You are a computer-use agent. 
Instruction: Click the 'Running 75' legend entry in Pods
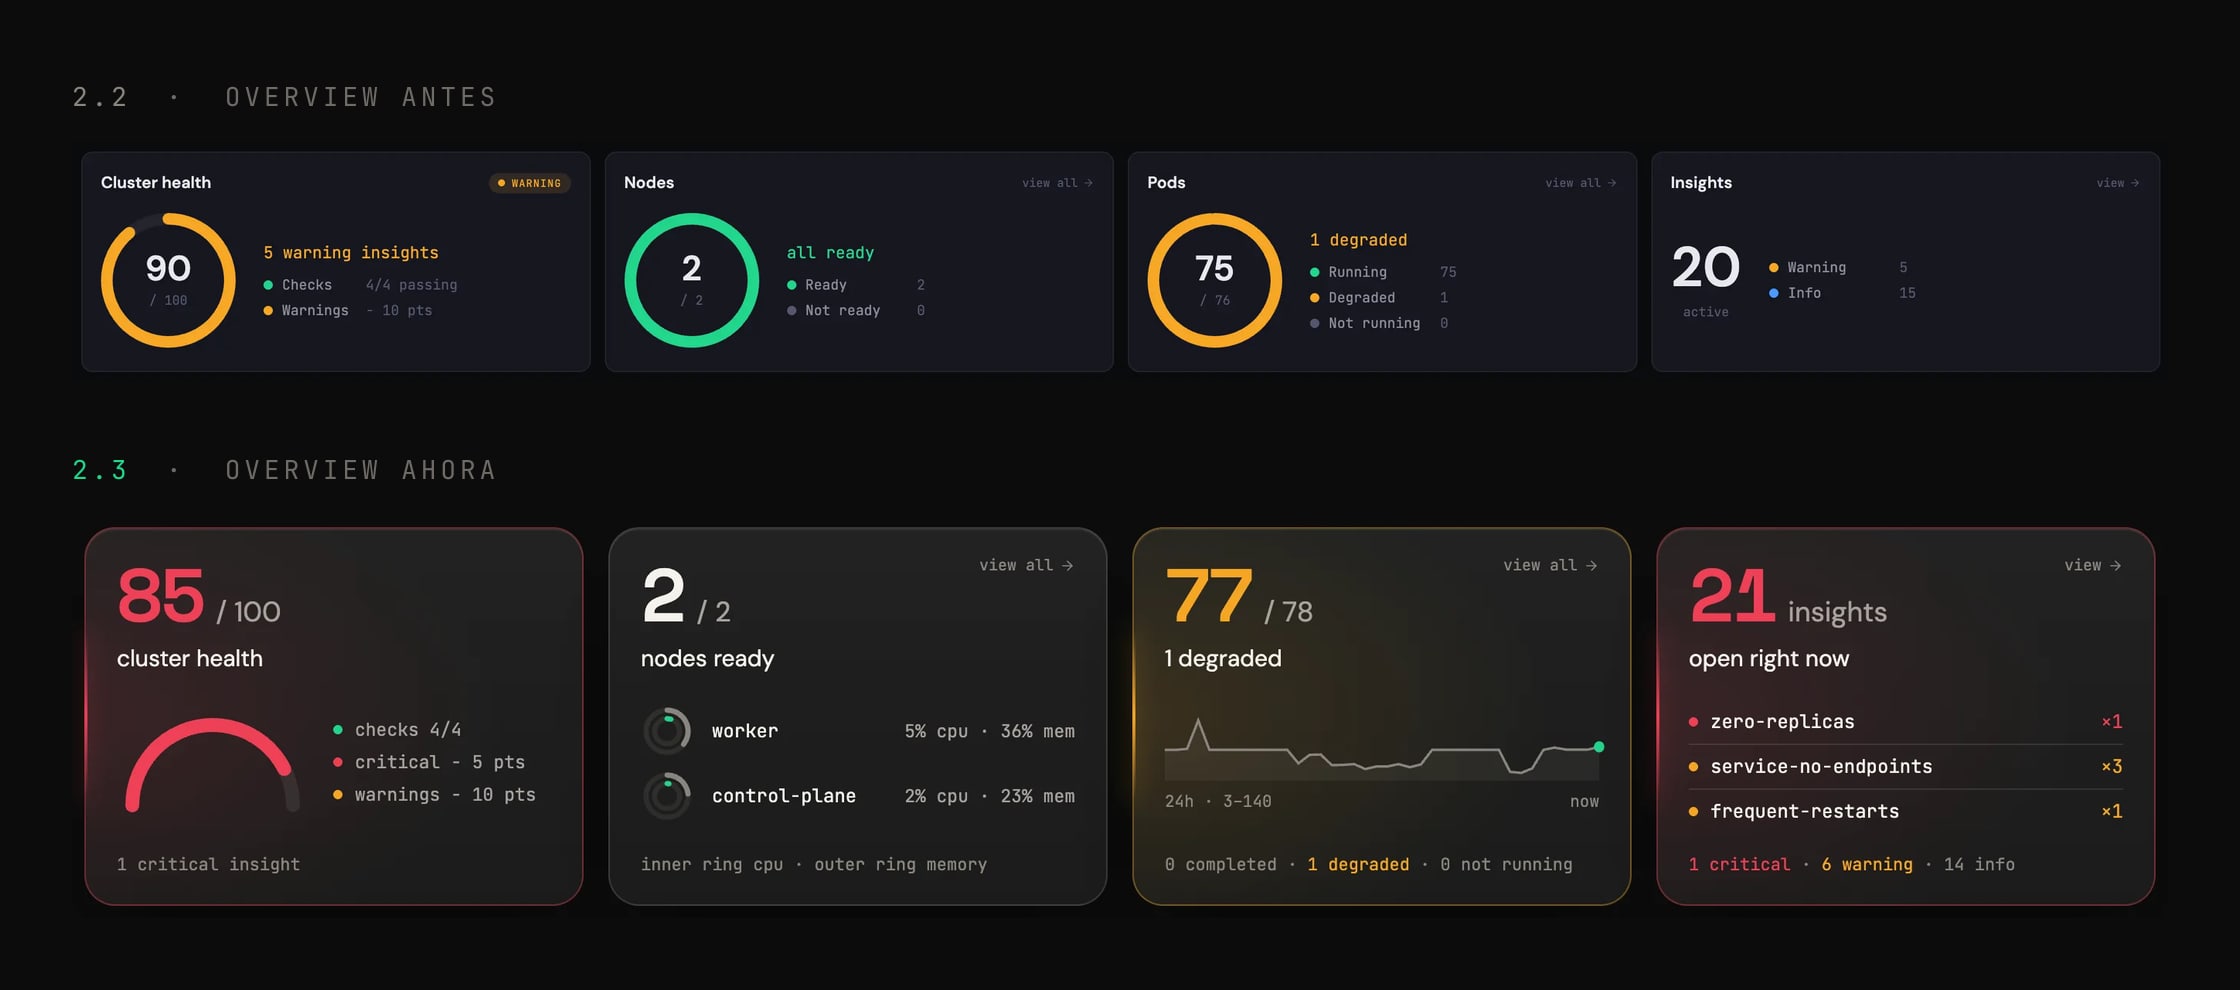tap(1383, 272)
